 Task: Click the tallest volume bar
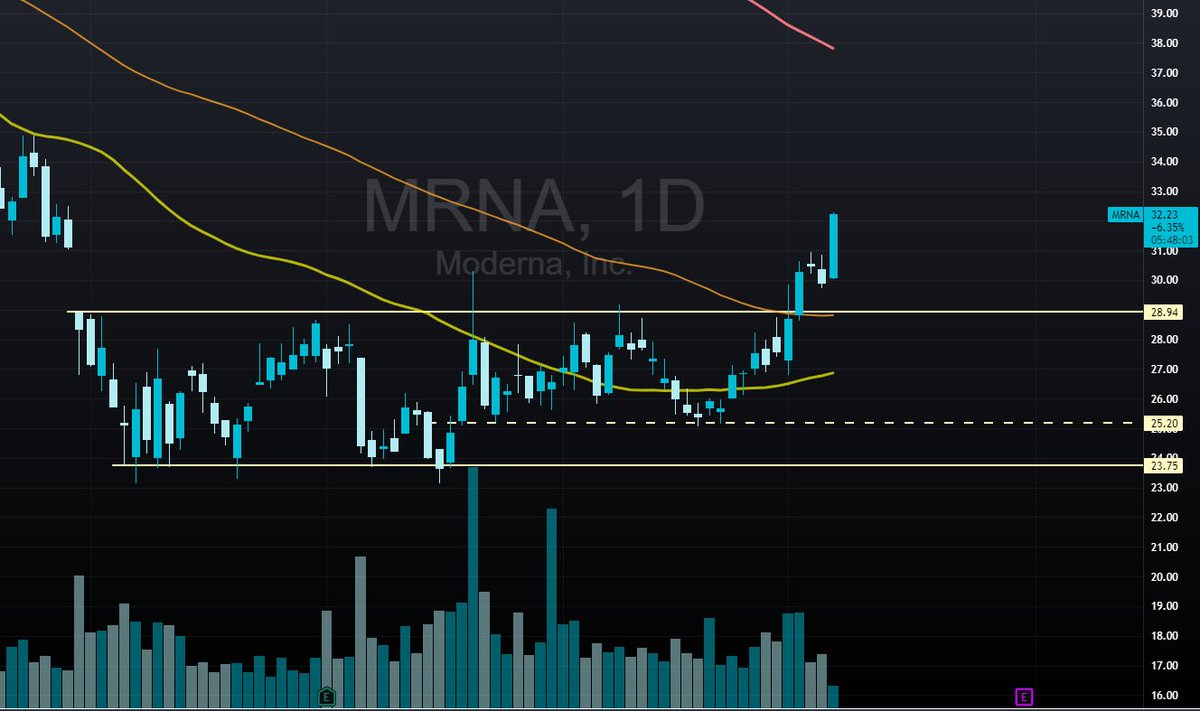(x=473, y=588)
